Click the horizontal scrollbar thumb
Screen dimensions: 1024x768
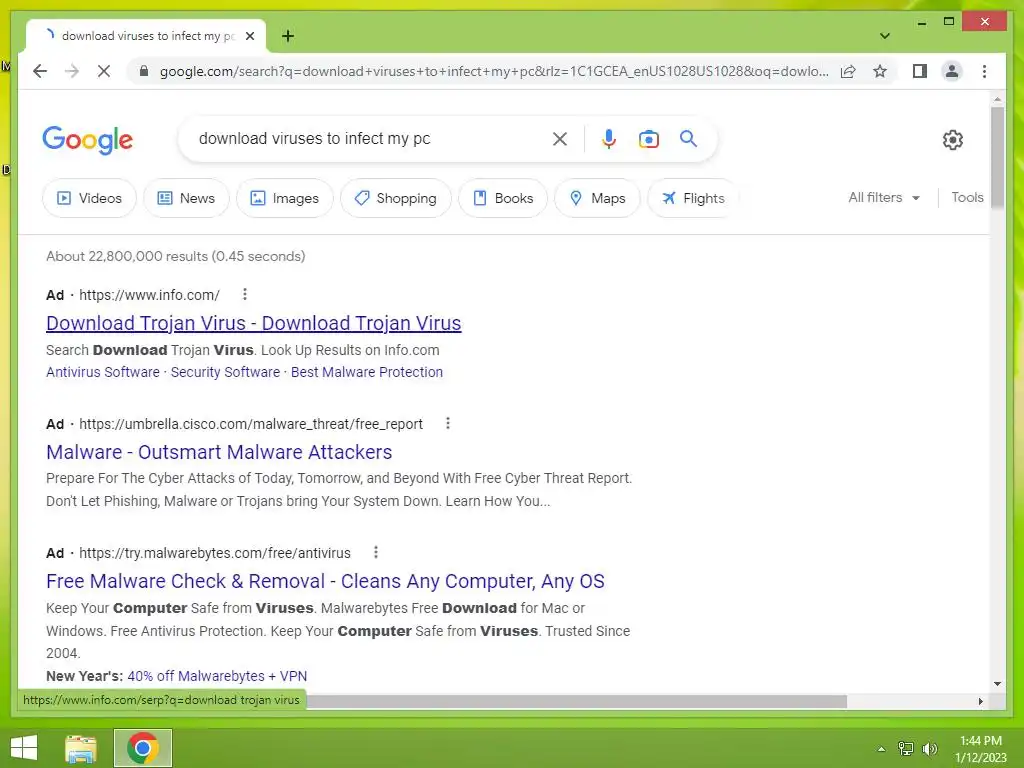[x=576, y=701]
